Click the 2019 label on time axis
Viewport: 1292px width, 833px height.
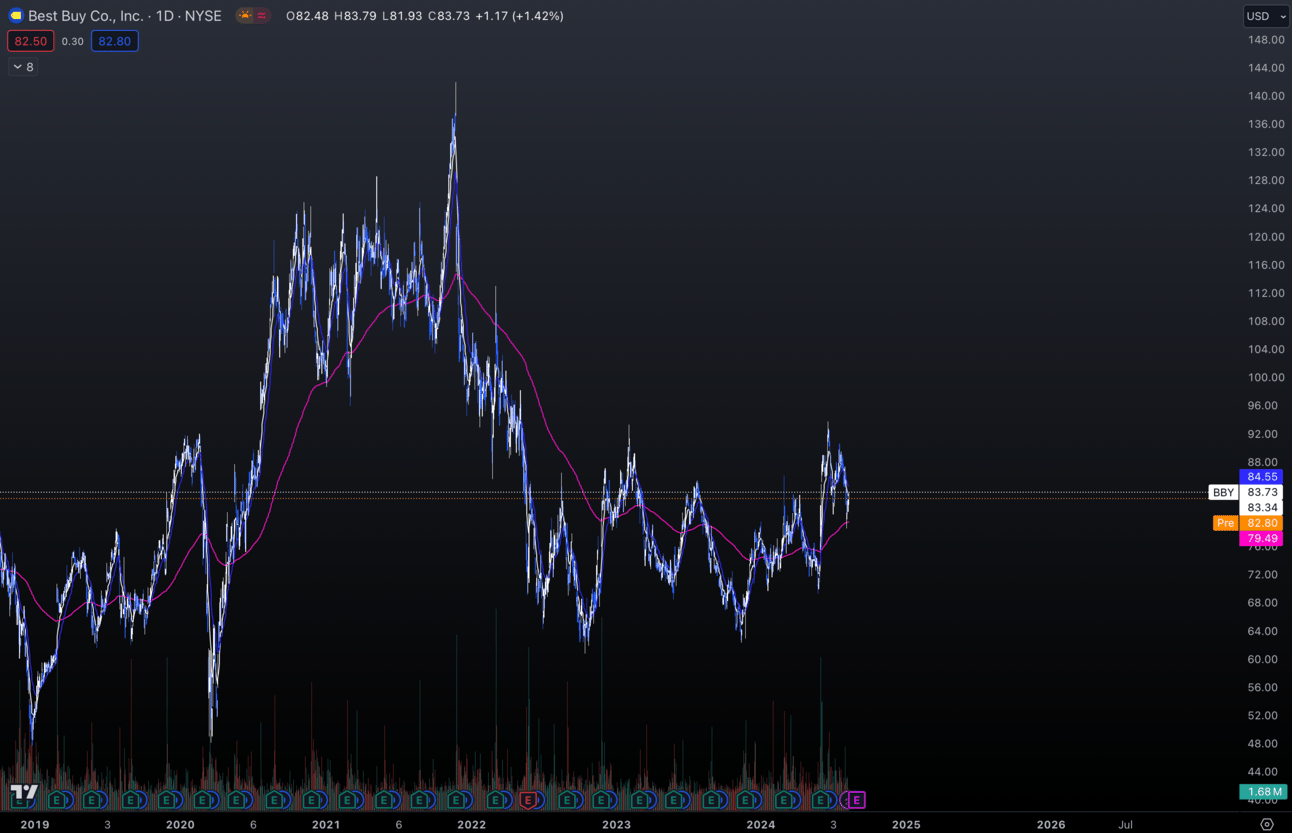[35, 825]
